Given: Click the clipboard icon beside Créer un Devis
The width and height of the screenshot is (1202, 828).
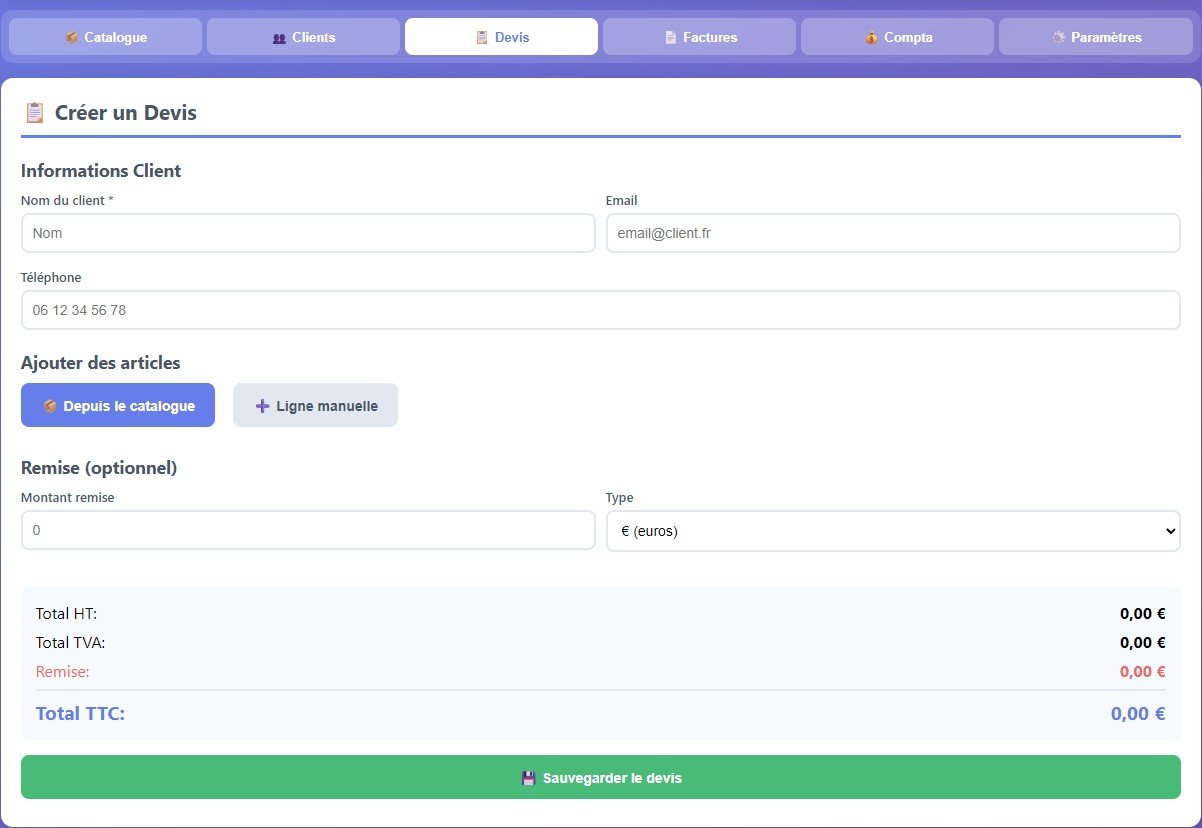Looking at the screenshot, I should pyautogui.click(x=34, y=113).
